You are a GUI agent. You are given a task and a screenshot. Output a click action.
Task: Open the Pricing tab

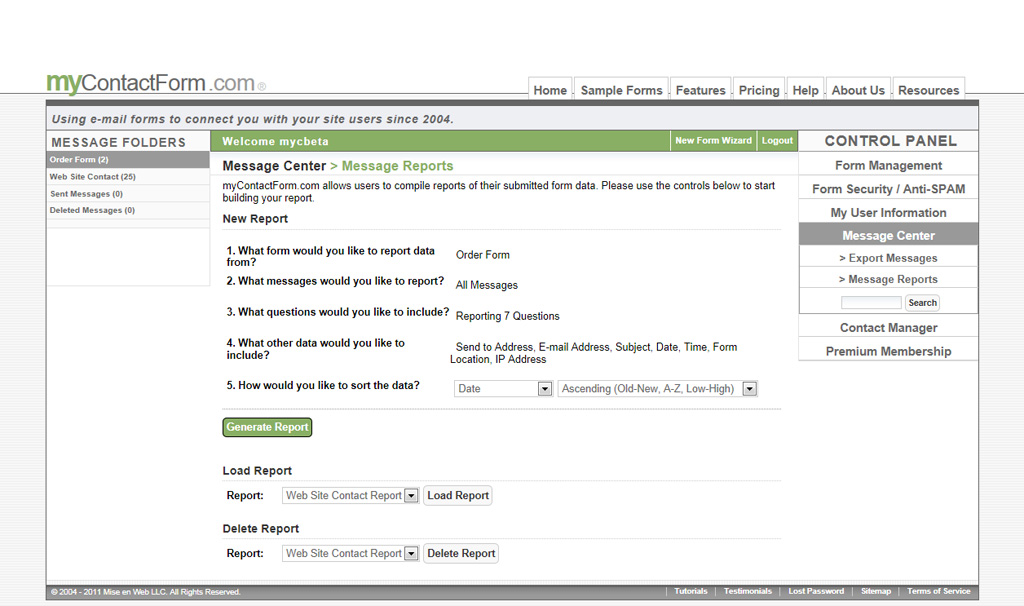(759, 90)
